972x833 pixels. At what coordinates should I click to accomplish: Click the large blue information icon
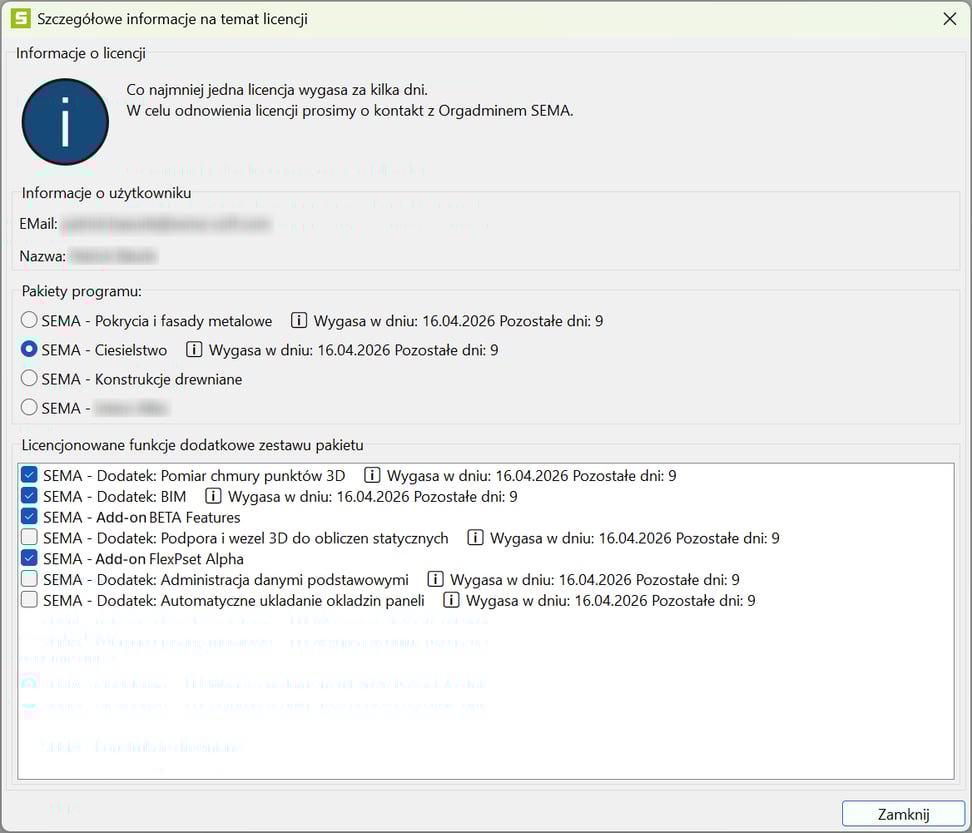[x=65, y=122]
